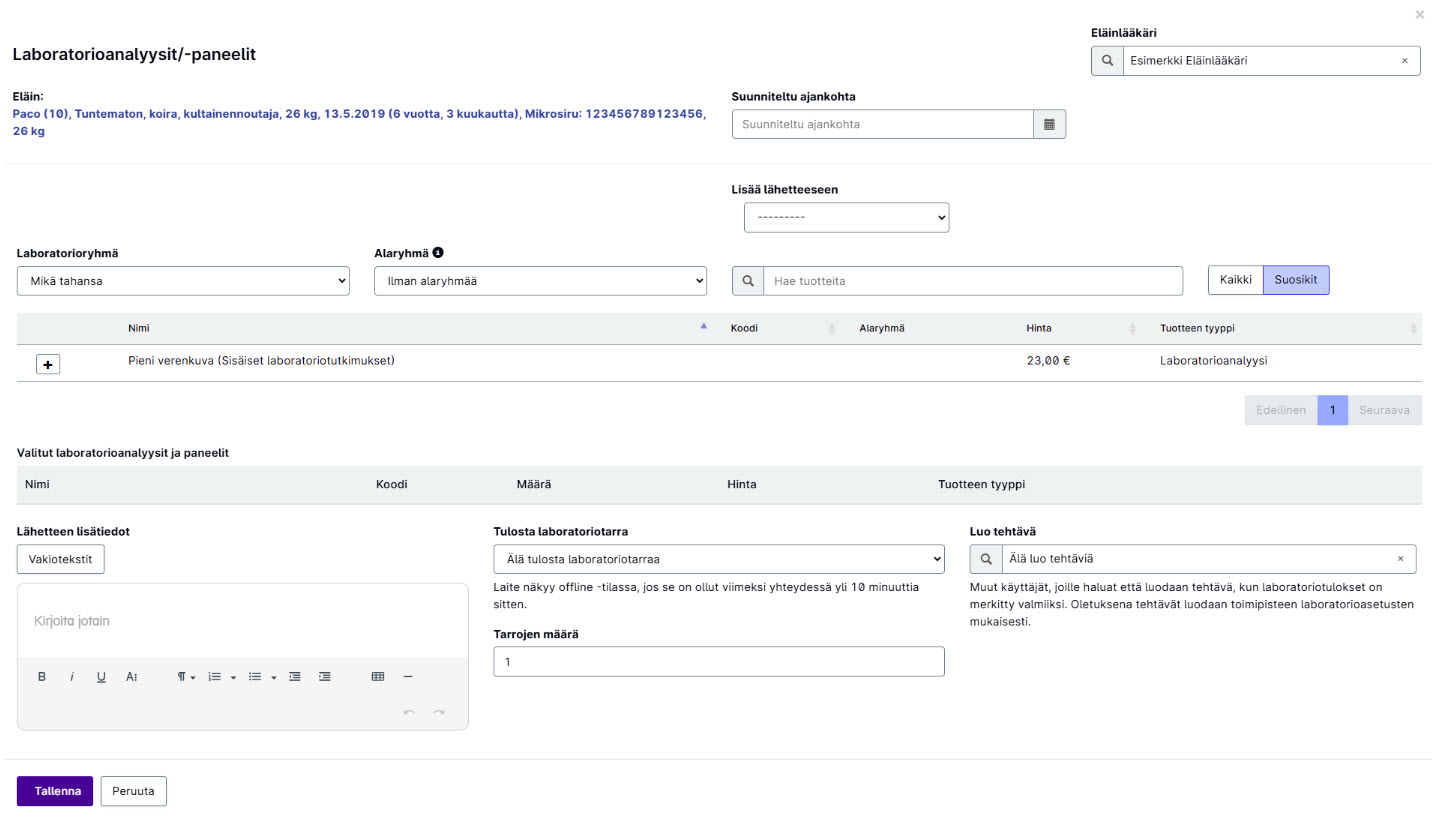Toggle bold formatting in the editor
The image size is (1432, 821).
(42, 677)
